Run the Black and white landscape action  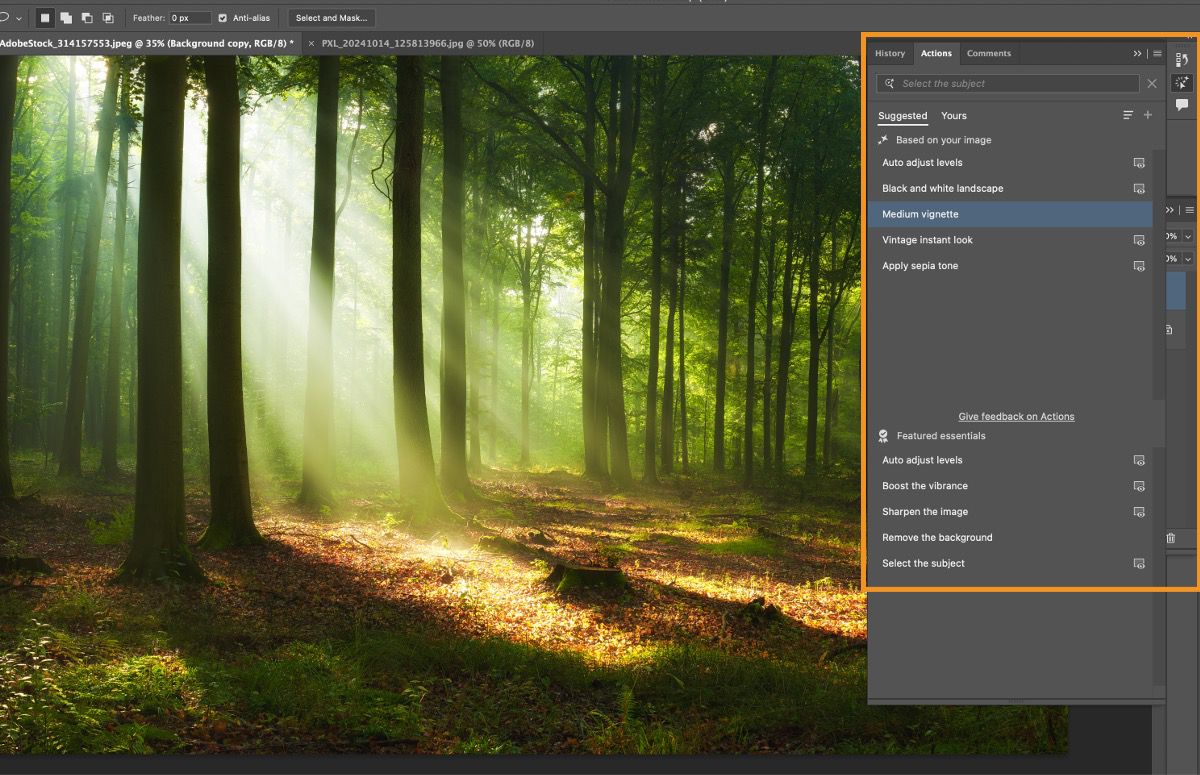coord(945,188)
